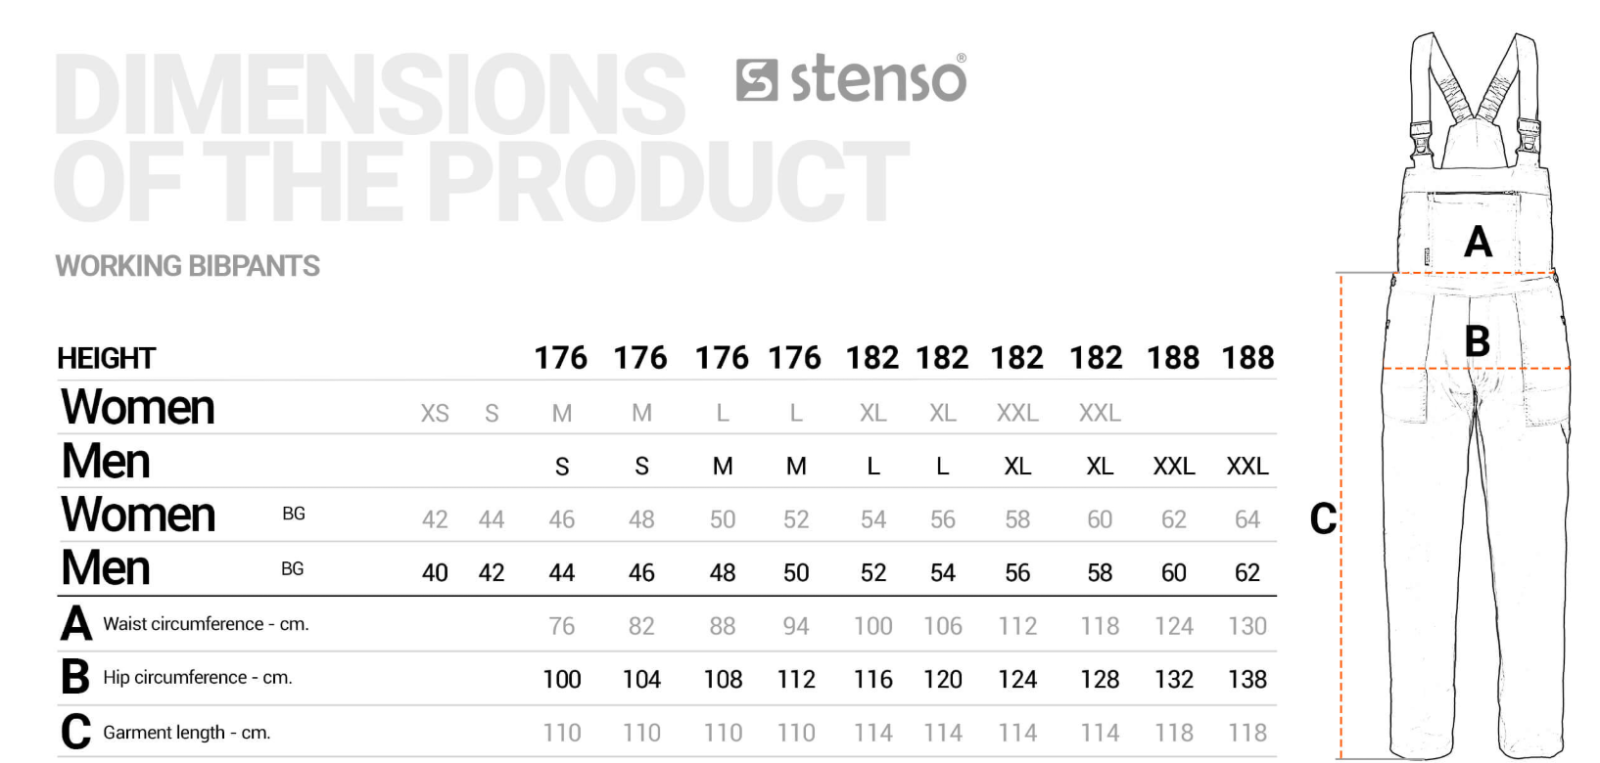Click the Women XS size cell
Image resolution: width=1600 pixels, height=763 pixels.
click(x=435, y=414)
